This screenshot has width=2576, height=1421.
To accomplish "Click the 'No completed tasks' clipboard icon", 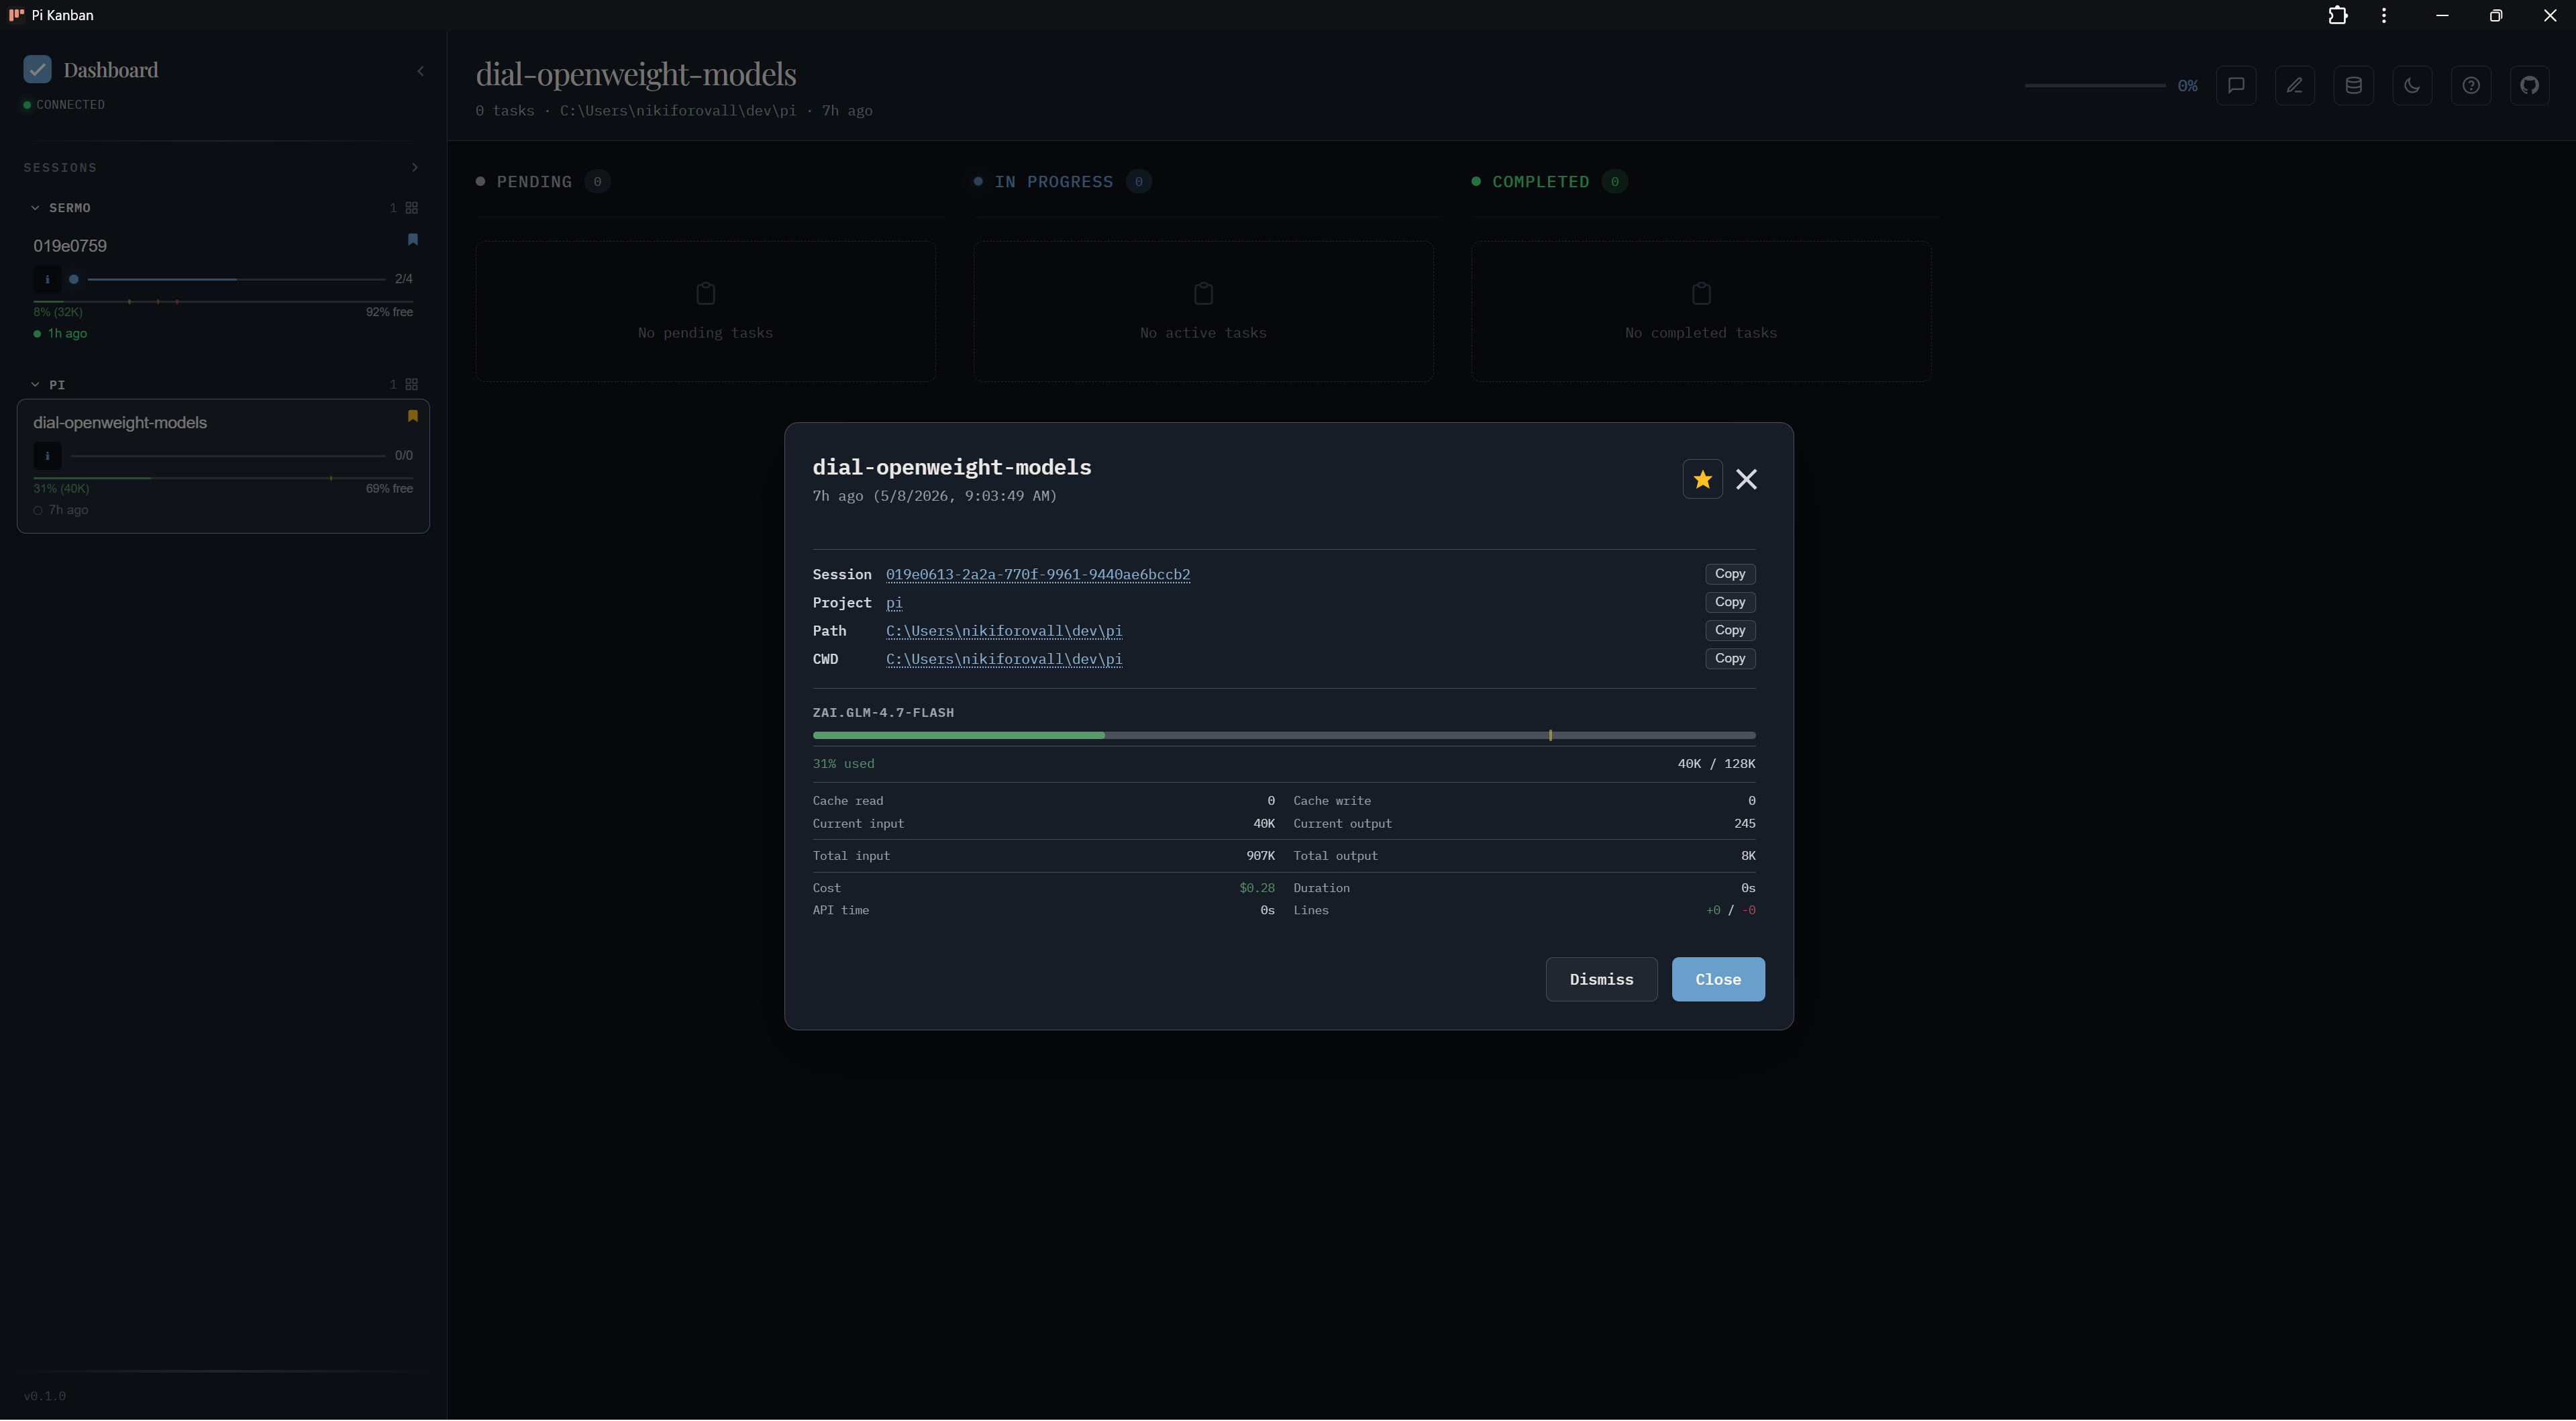I will (x=1701, y=293).
